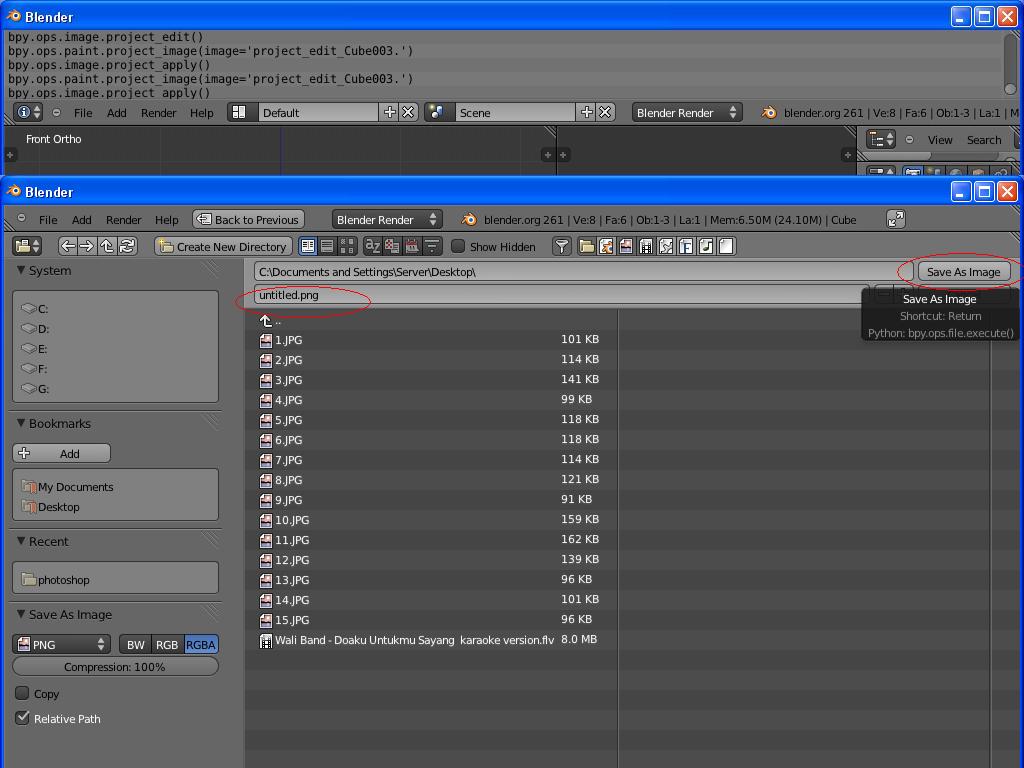Adjust Compression 100% slider
Screen dimensions: 1024x768
[x=115, y=667]
